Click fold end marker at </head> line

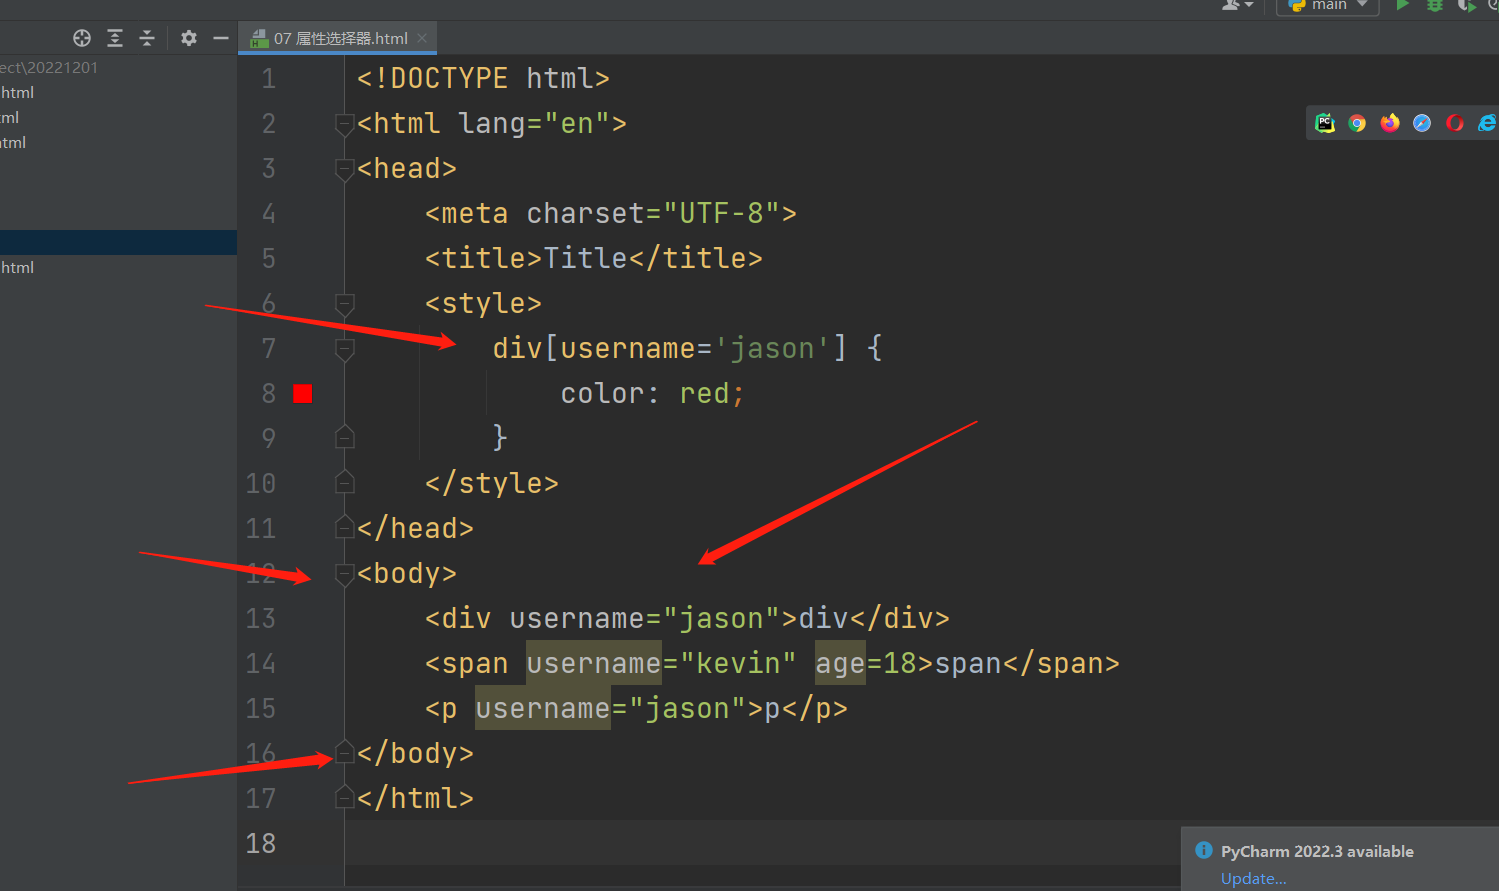[345, 527]
